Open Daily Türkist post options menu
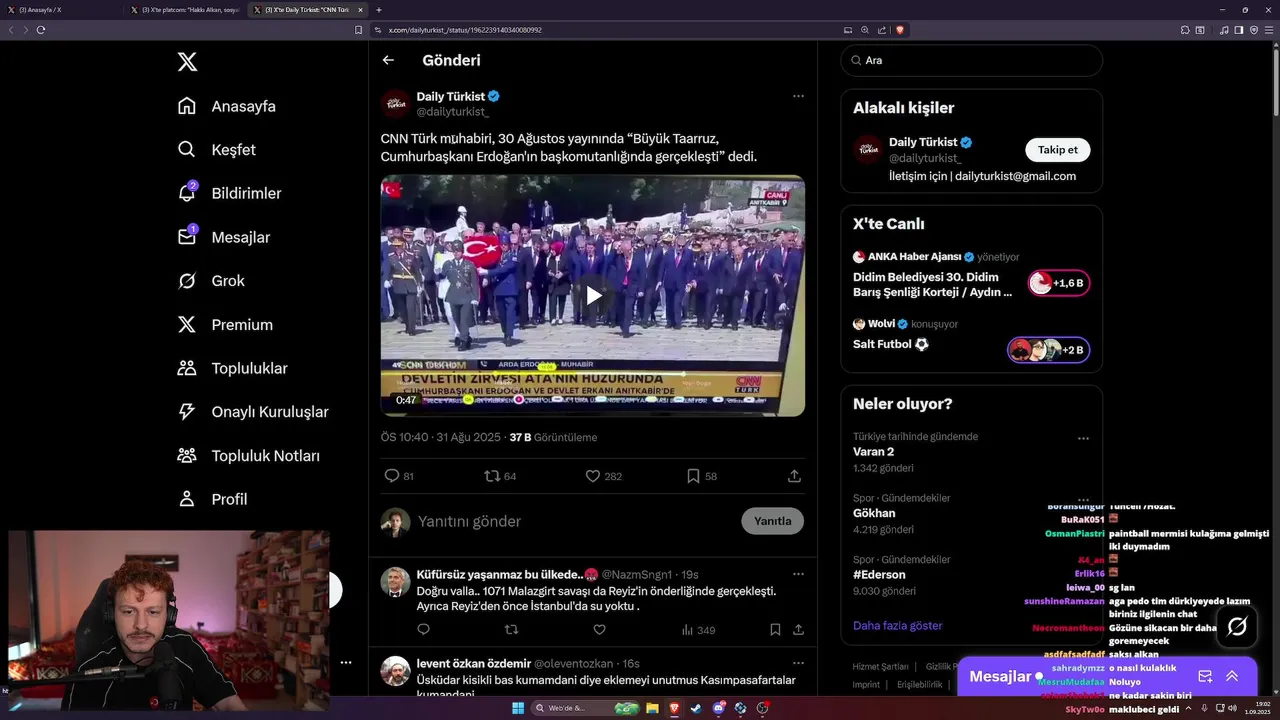Screen dimensions: 1280x720 tap(798, 96)
